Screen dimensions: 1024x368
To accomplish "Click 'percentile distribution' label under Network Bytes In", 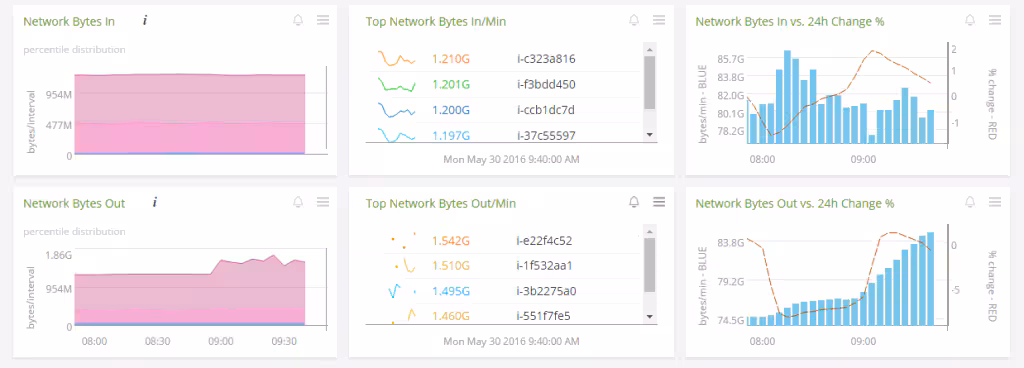I will coord(74,50).
